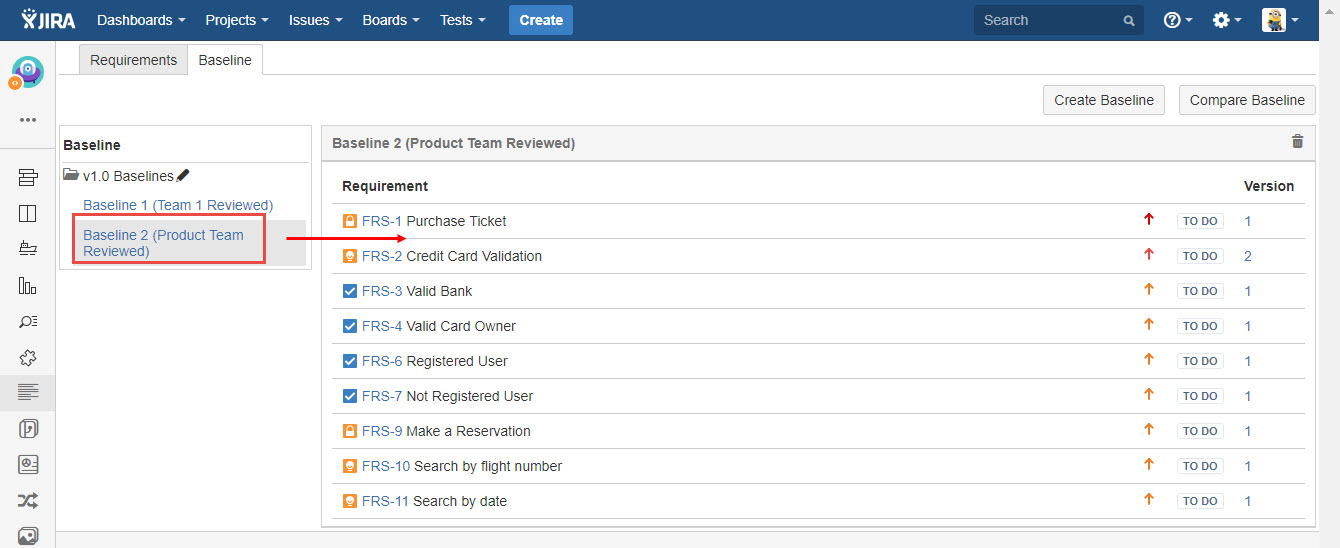The width and height of the screenshot is (1340, 548).
Task: Select the requirements lines icon in sidebar
Action: (28, 393)
